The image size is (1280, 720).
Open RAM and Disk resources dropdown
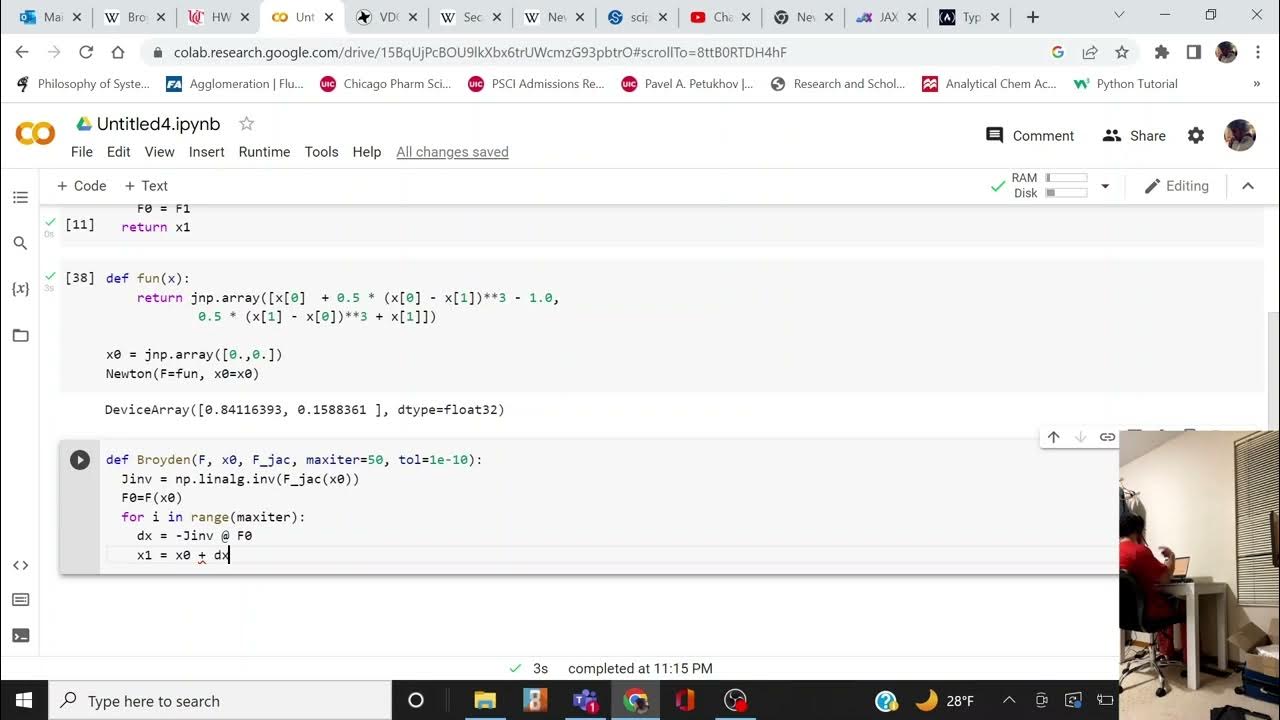1105,186
